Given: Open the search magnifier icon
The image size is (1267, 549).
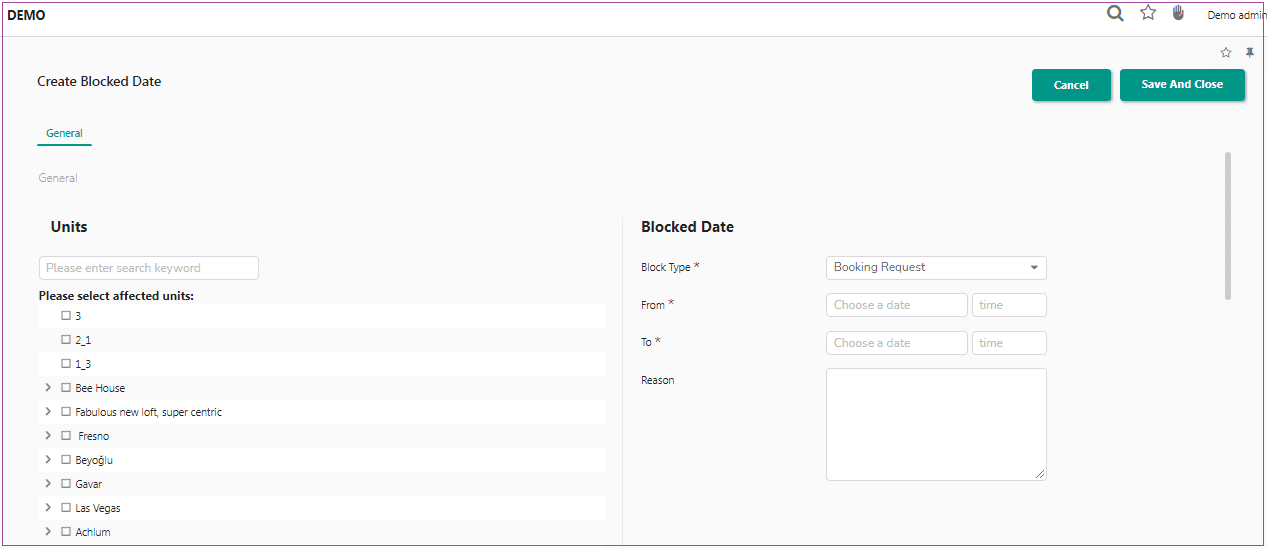Looking at the screenshot, I should coord(1115,14).
